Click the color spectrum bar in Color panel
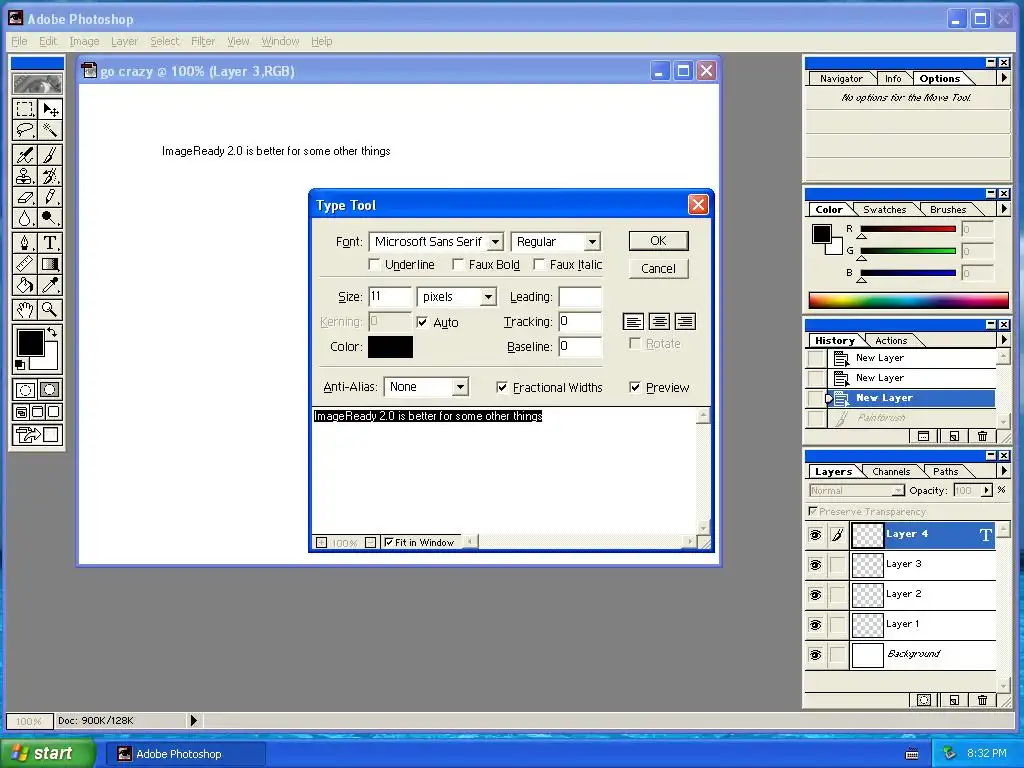 (x=908, y=300)
